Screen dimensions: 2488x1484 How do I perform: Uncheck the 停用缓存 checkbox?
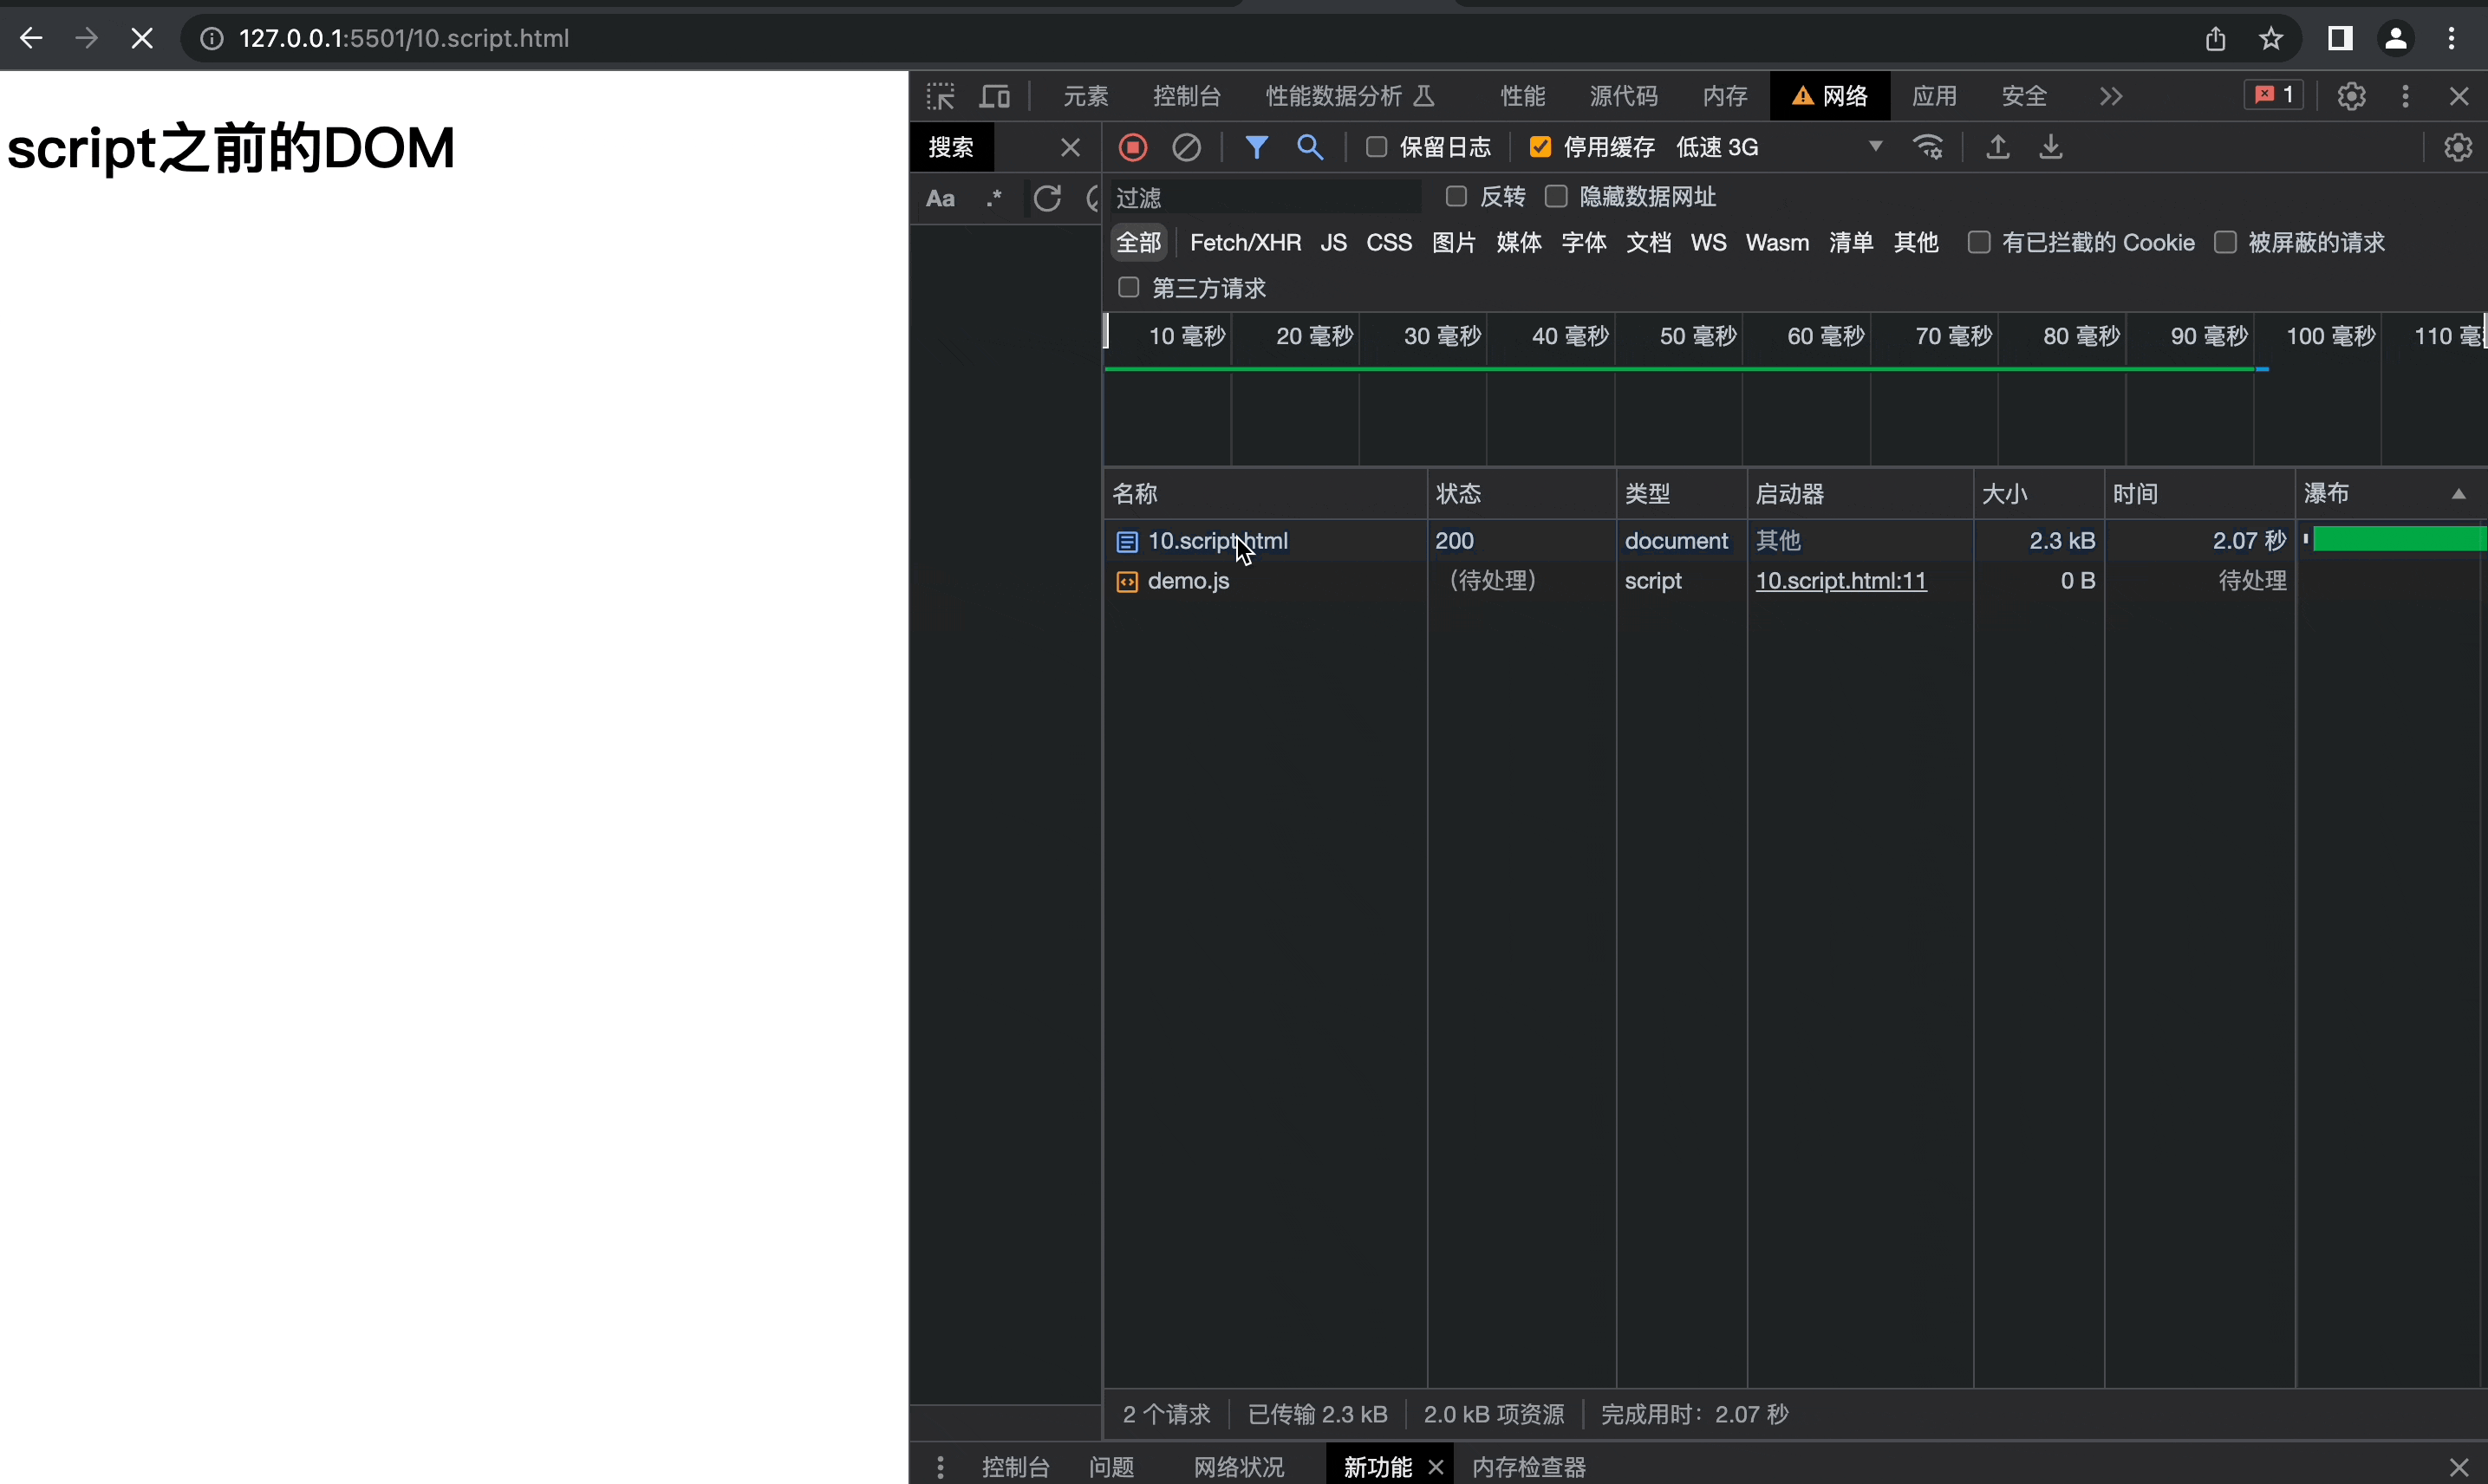pyautogui.click(x=1540, y=147)
